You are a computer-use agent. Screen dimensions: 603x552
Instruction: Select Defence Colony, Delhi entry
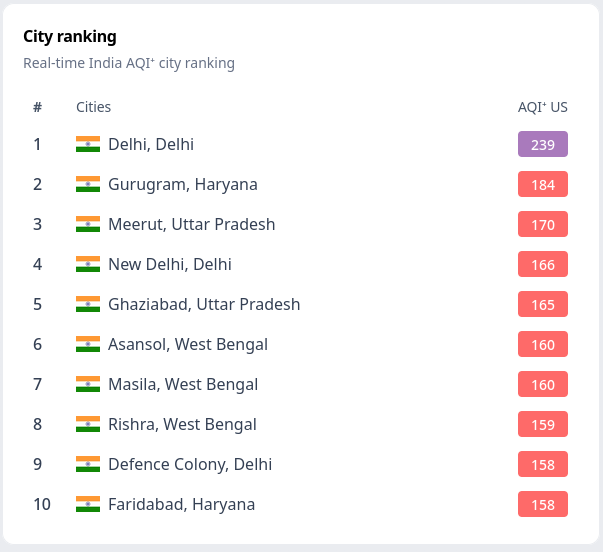point(190,465)
